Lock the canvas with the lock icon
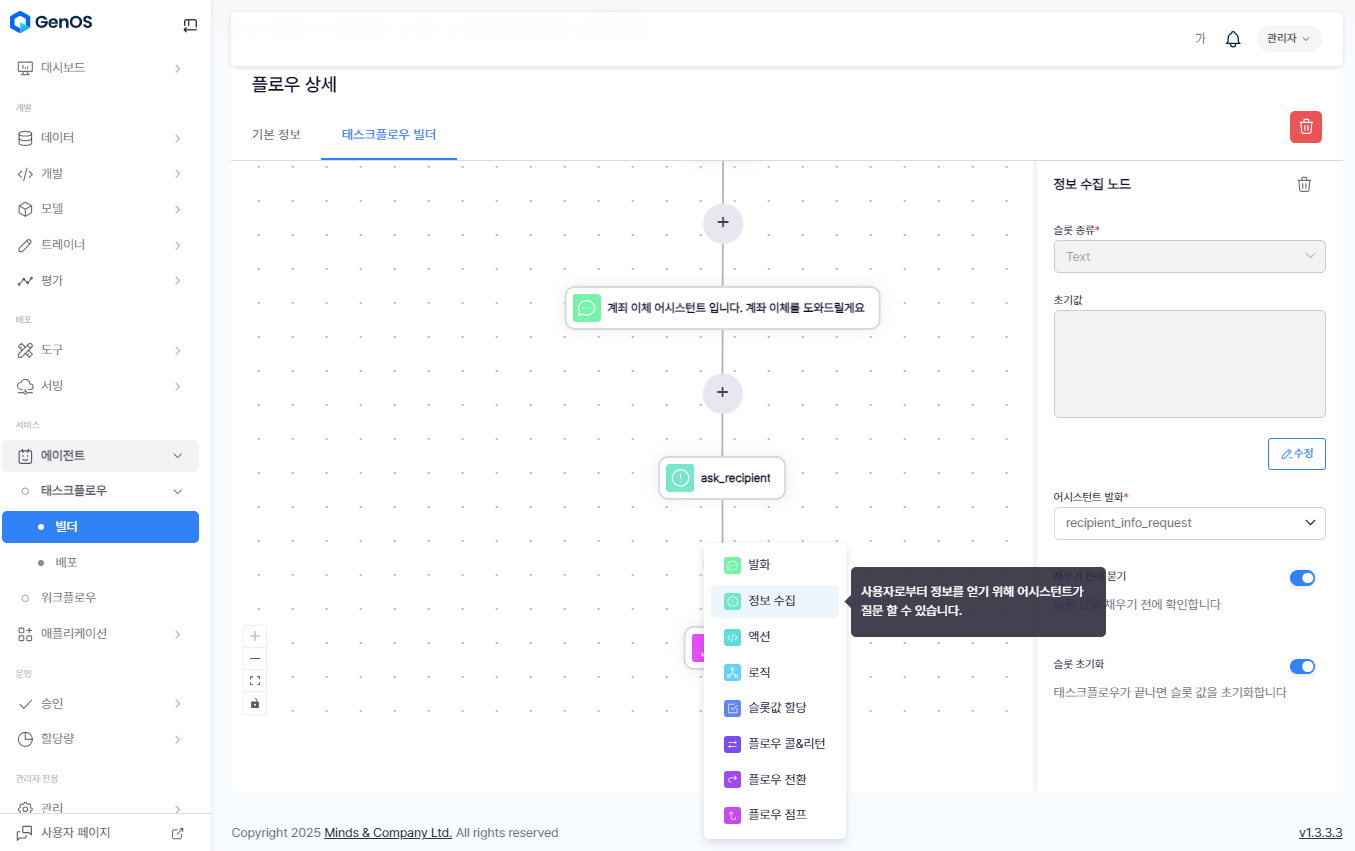Viewport: 1355px width, 851px height. tap(255, 703)
